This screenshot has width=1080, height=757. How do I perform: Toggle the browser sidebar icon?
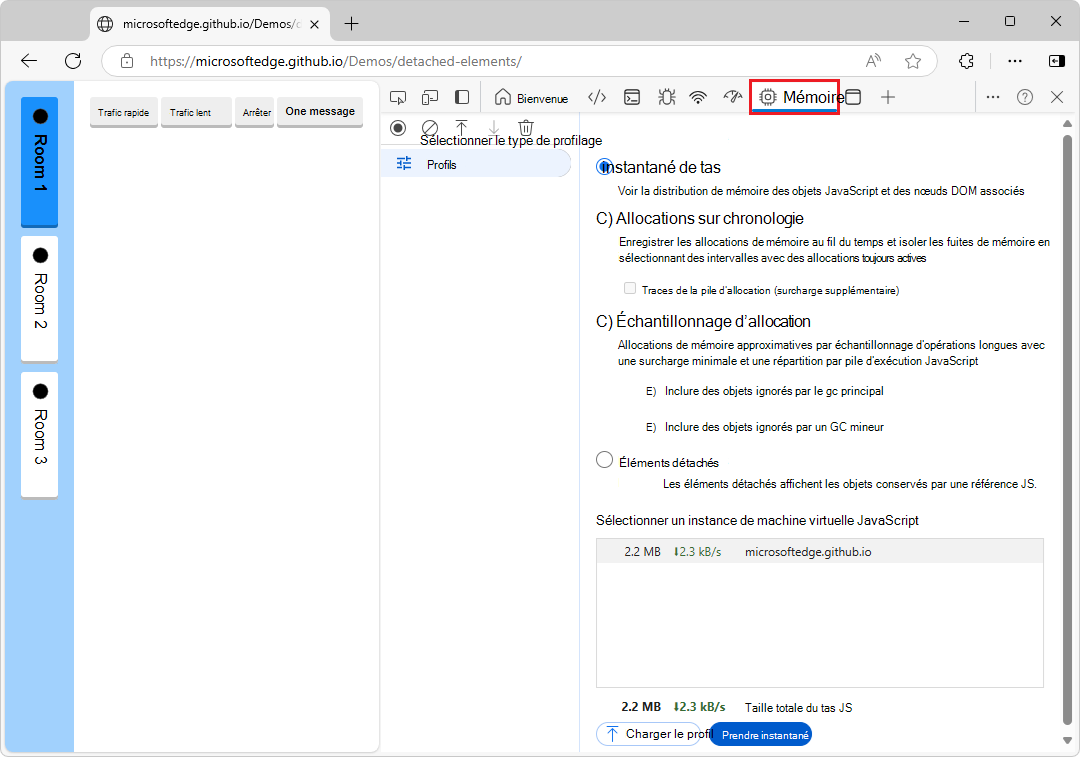coord(1057,61)
